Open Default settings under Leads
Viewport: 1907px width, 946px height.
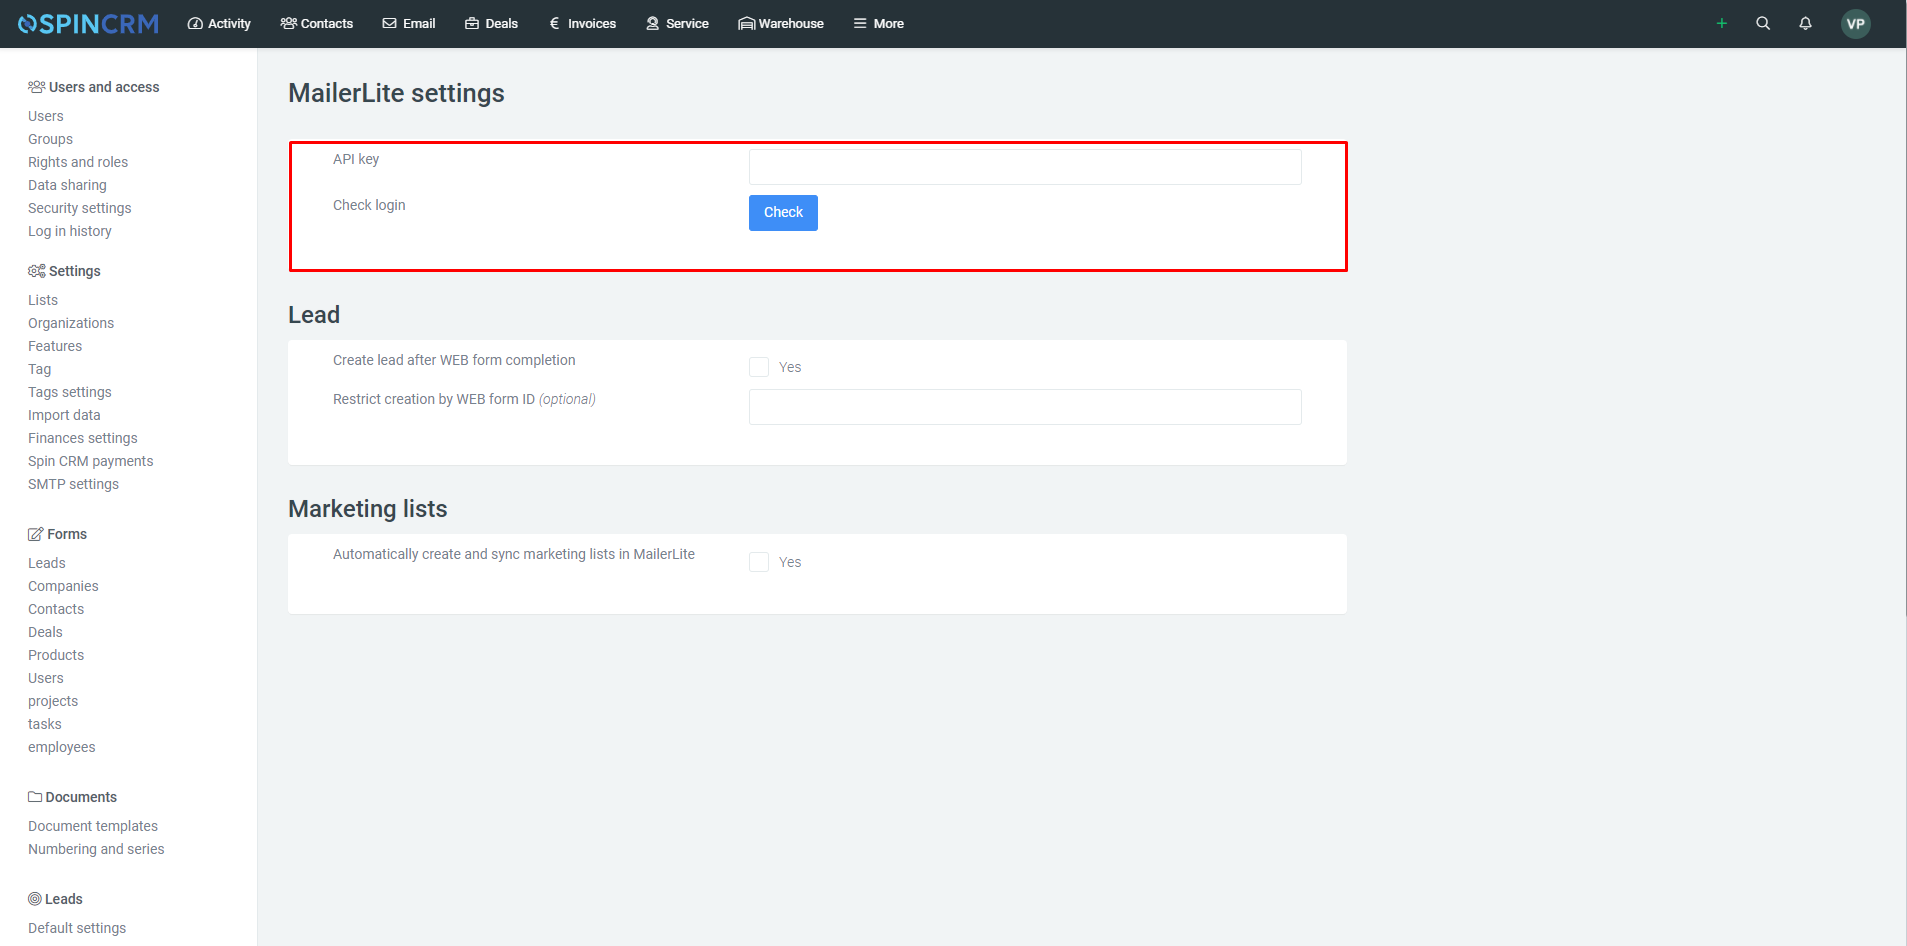click(77, 928)
